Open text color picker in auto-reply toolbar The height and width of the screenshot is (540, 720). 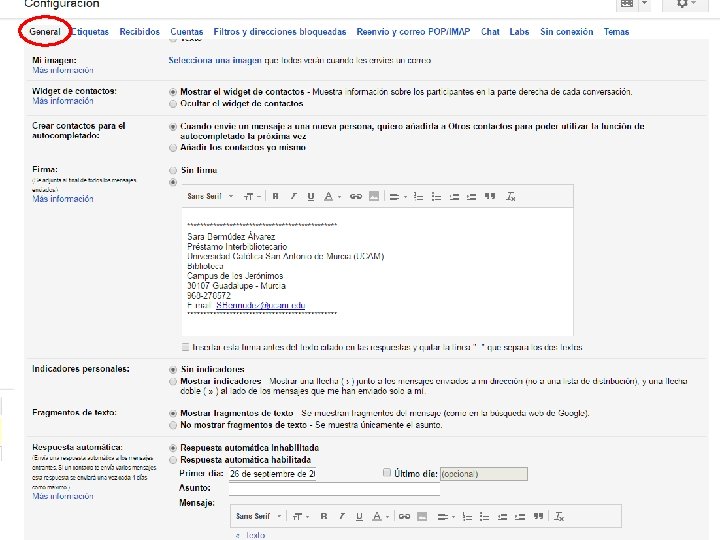click(x=381, y=517)
